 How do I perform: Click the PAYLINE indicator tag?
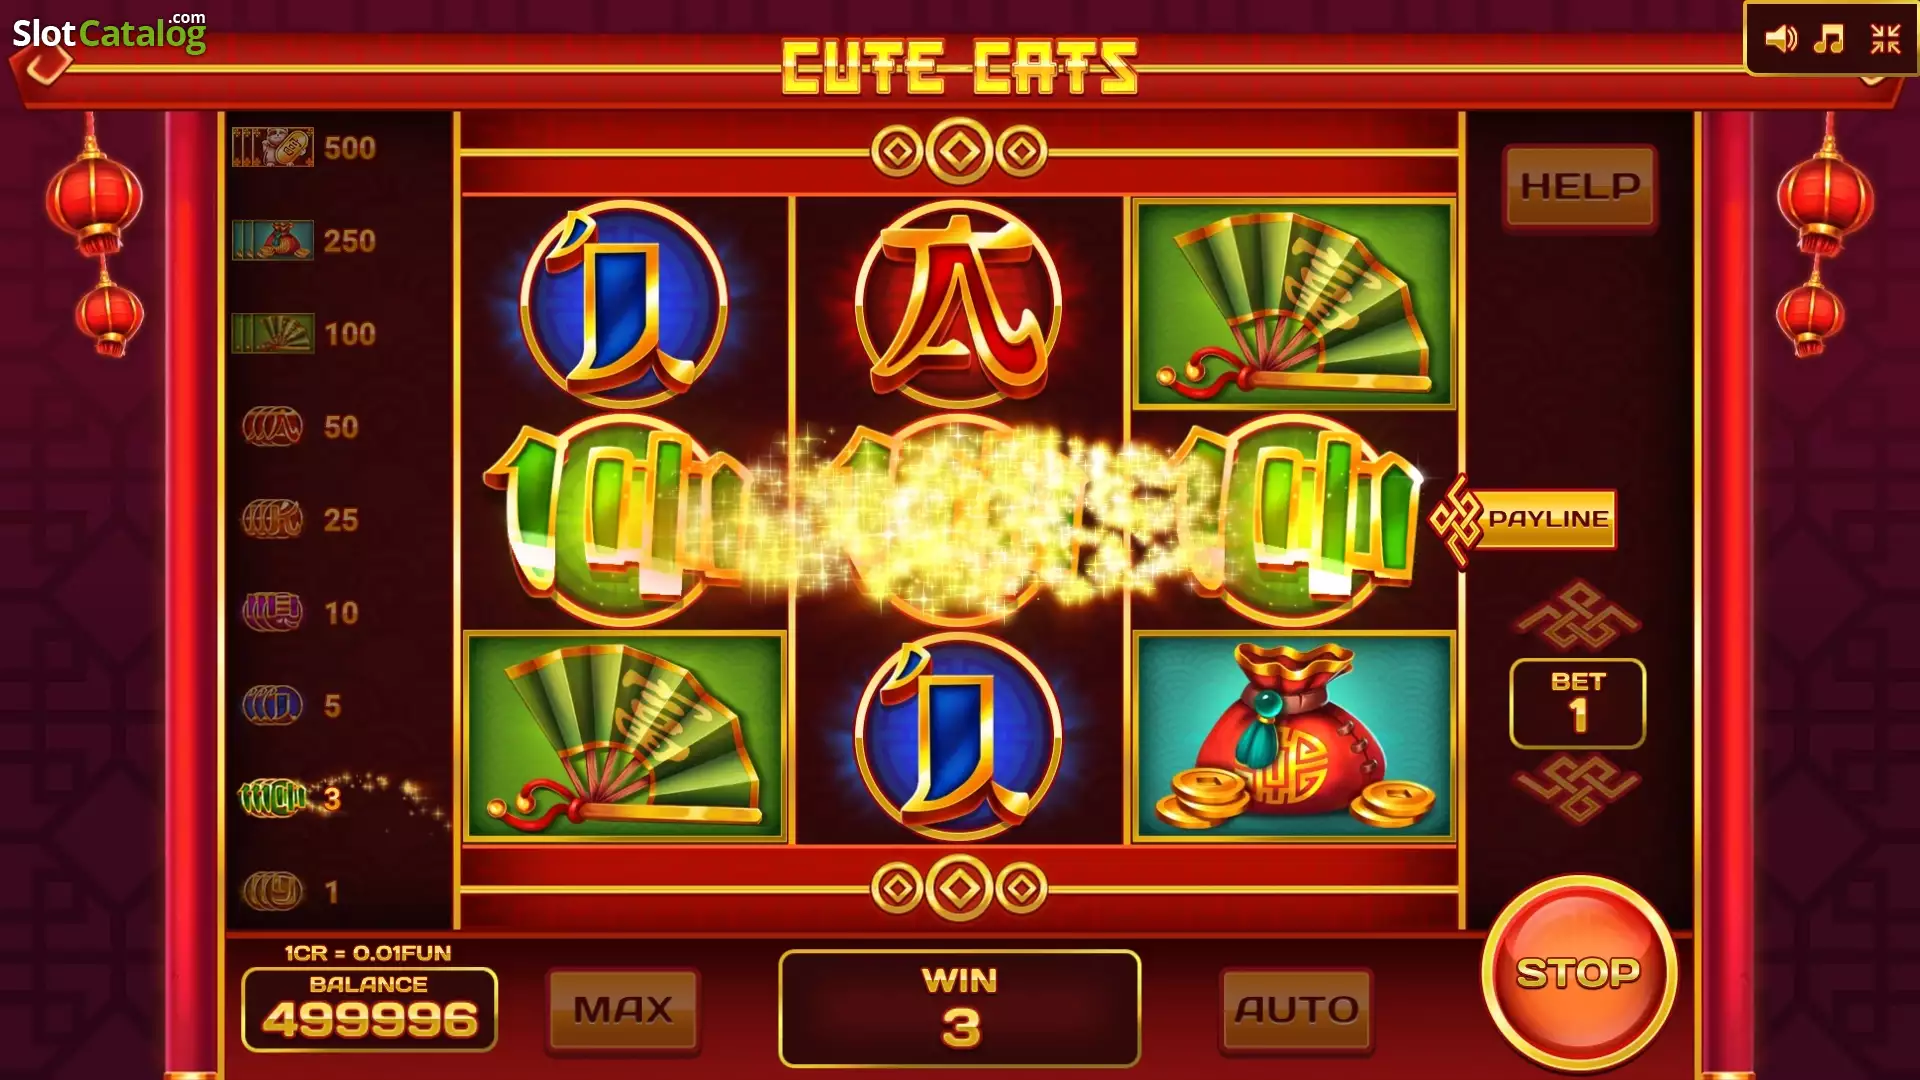pos(1523,519)
